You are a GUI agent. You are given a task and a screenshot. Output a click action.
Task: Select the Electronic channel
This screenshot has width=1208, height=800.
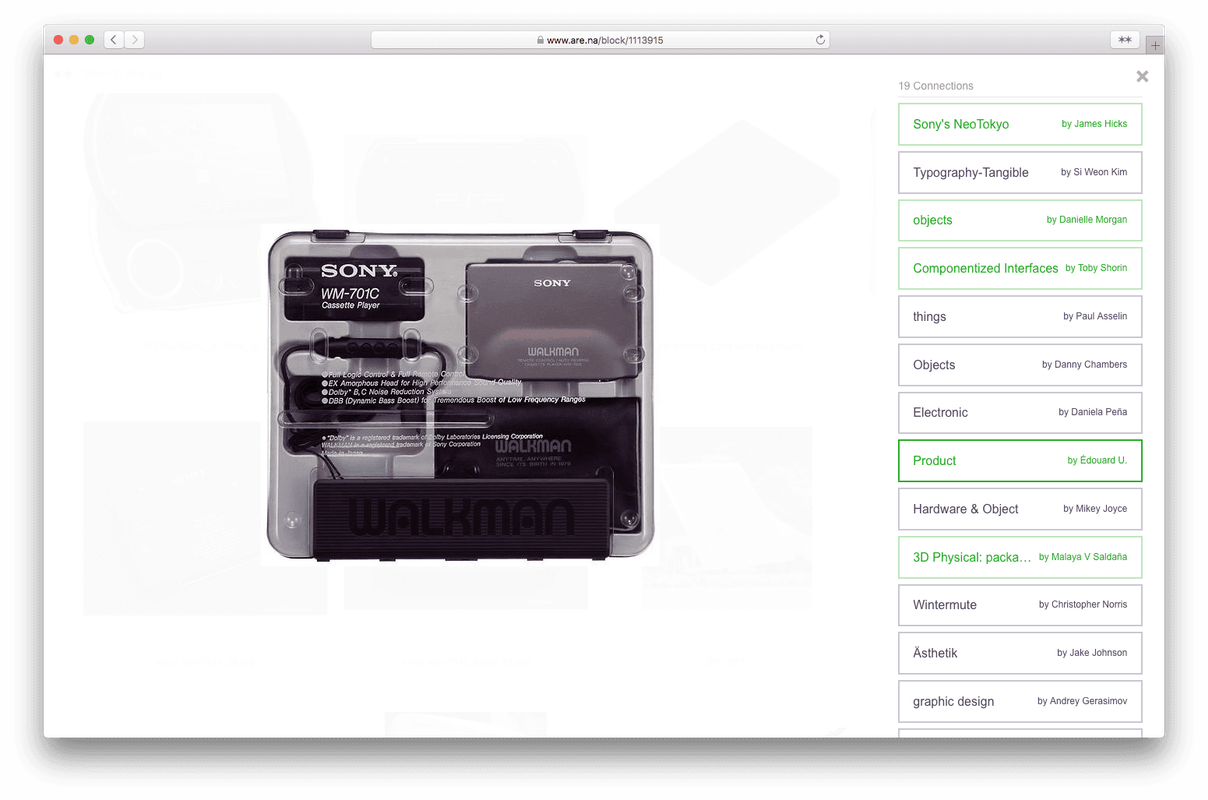[x=1020, y=412]
